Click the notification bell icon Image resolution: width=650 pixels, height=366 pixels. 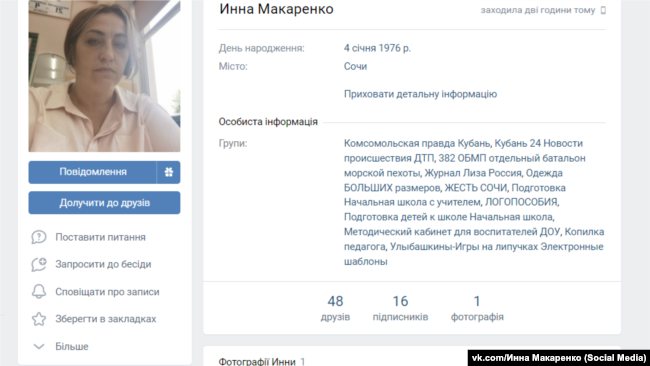point(39,292)
